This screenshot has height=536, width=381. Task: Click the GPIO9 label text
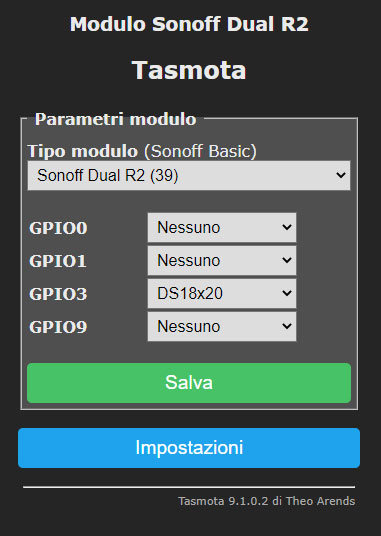tap(58, 327)
